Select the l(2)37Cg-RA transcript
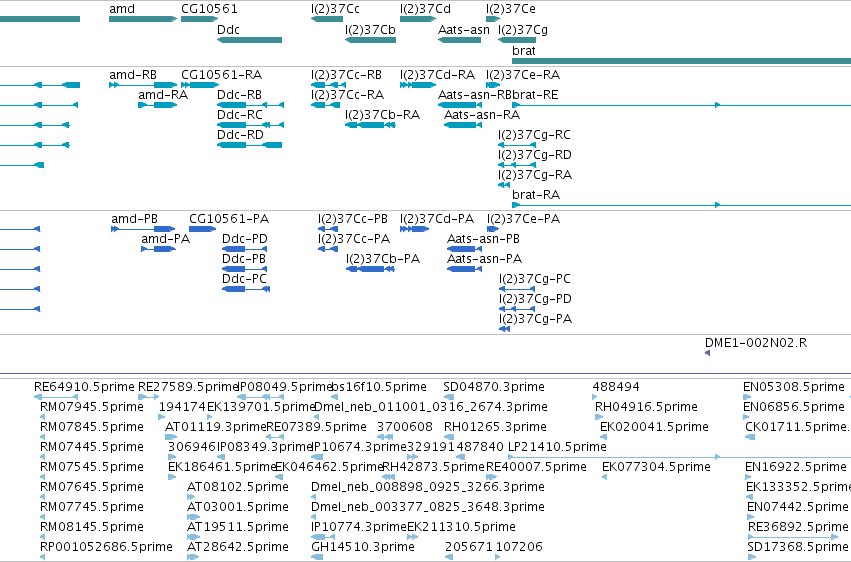This screenshot has width=851, height=562. [504, 185]
